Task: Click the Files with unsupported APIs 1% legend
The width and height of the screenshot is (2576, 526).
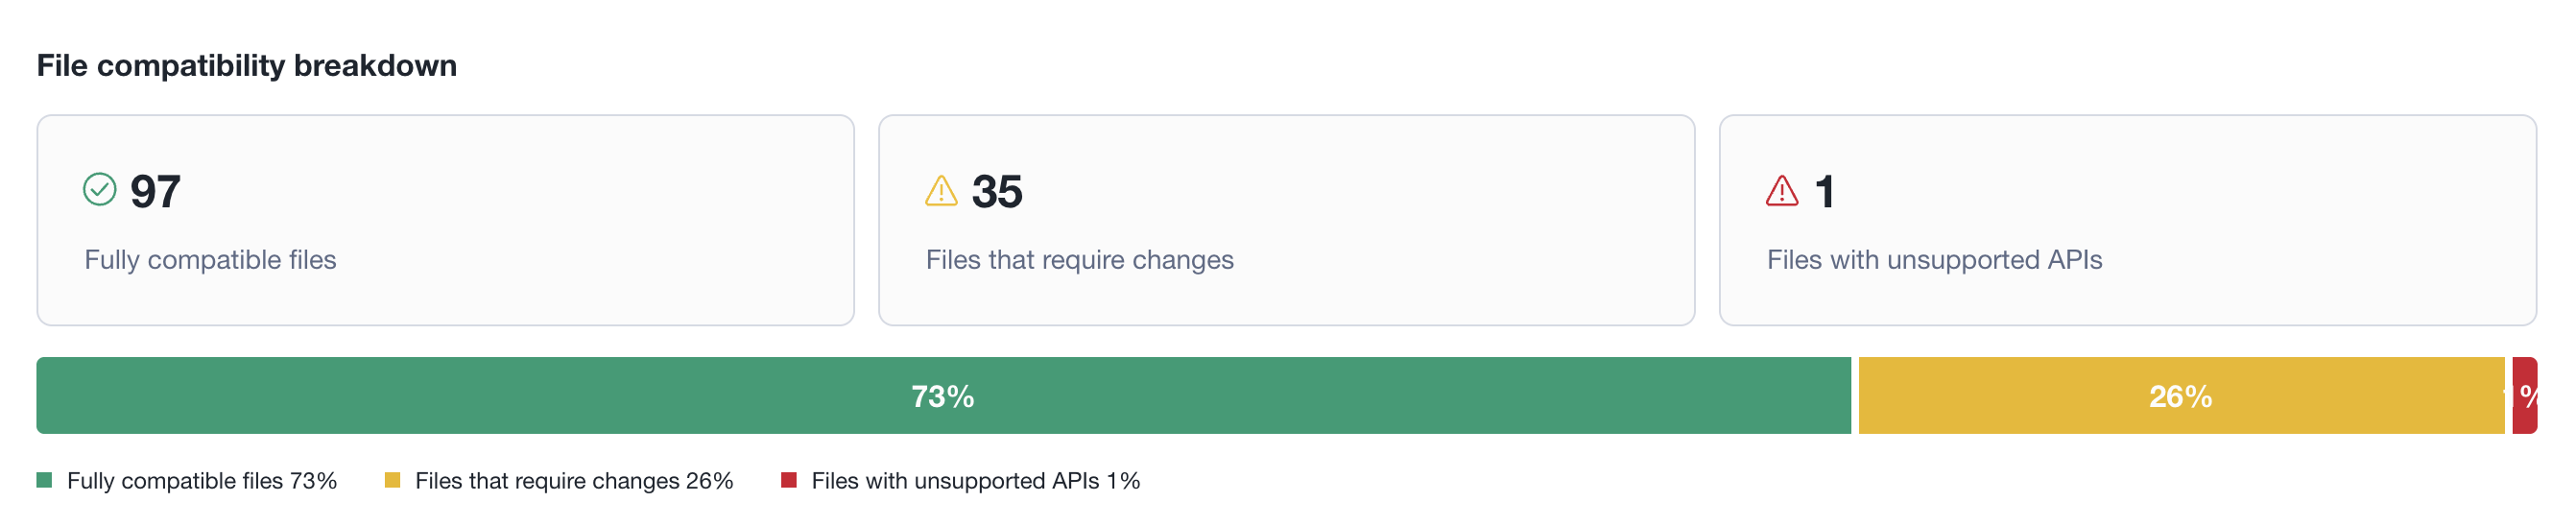Action: (x=975, y=481)
